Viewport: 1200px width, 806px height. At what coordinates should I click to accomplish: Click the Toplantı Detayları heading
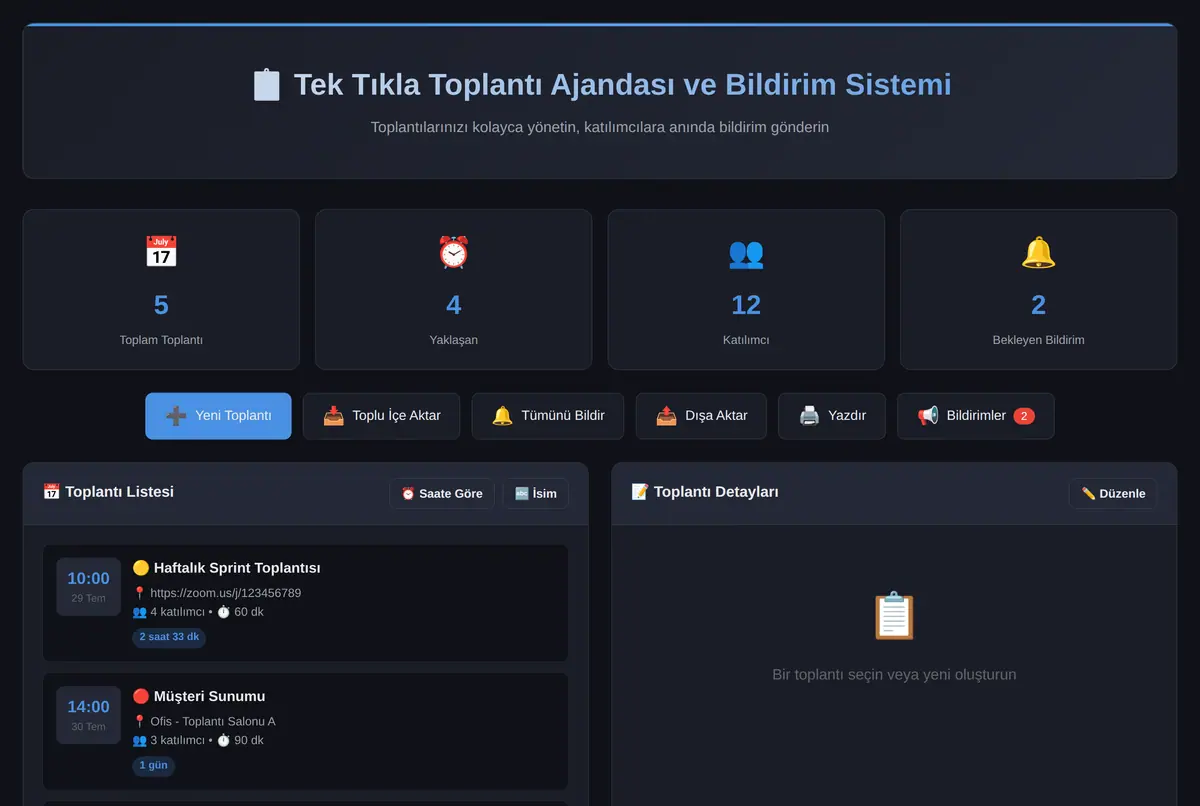(705, 492)
